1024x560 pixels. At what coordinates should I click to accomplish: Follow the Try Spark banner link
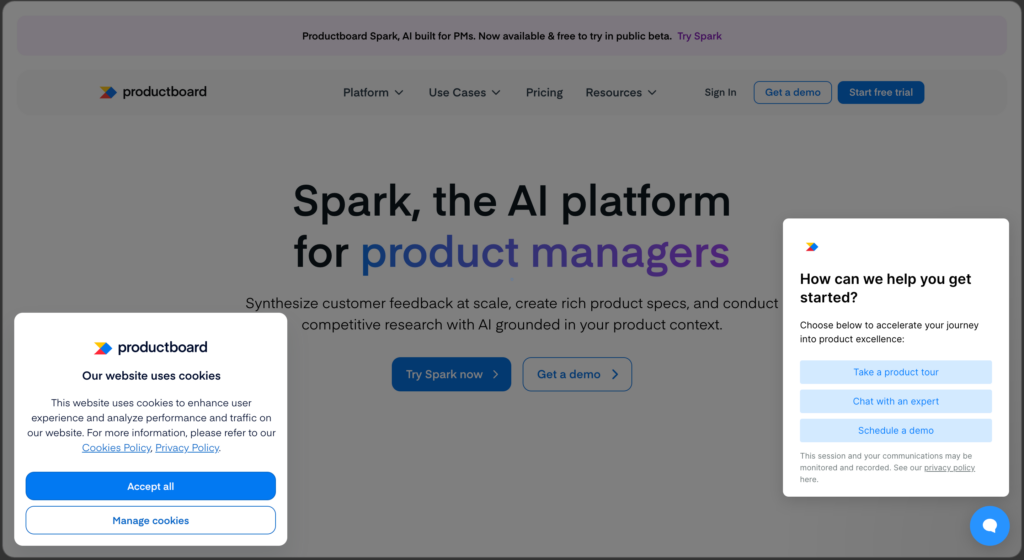point(699,36)
